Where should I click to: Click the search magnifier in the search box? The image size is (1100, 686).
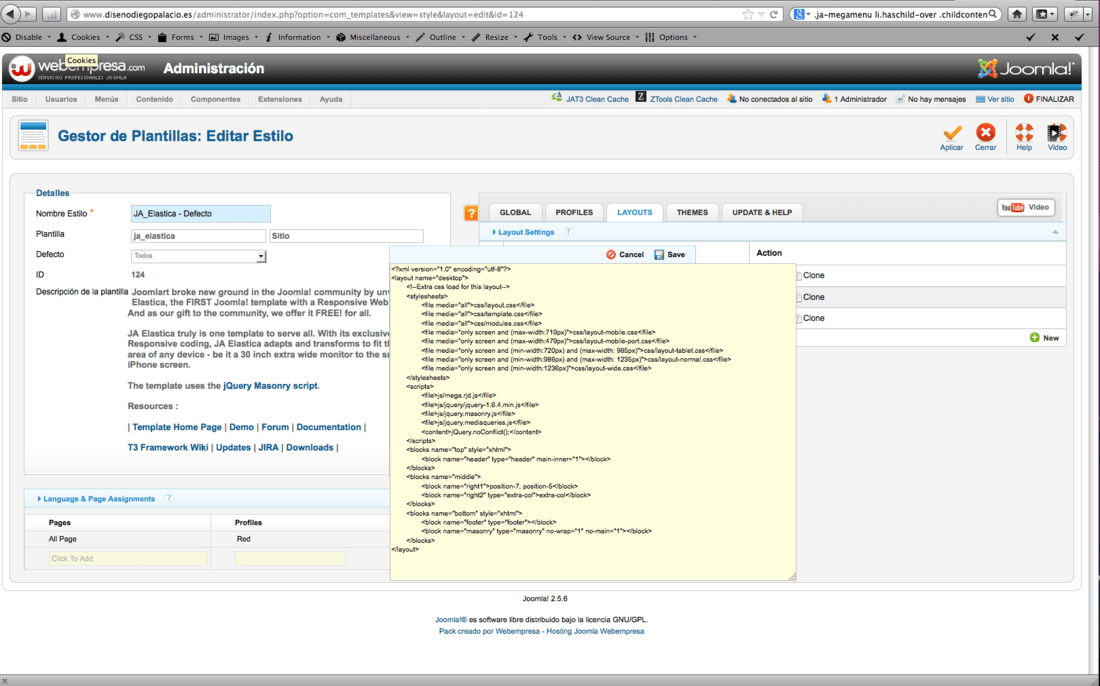993,14
